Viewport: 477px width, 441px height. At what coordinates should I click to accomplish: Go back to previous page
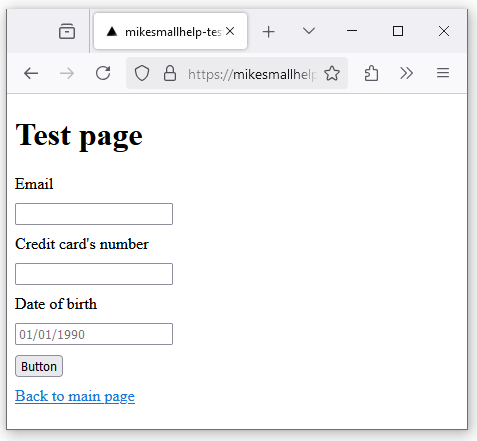31,73
